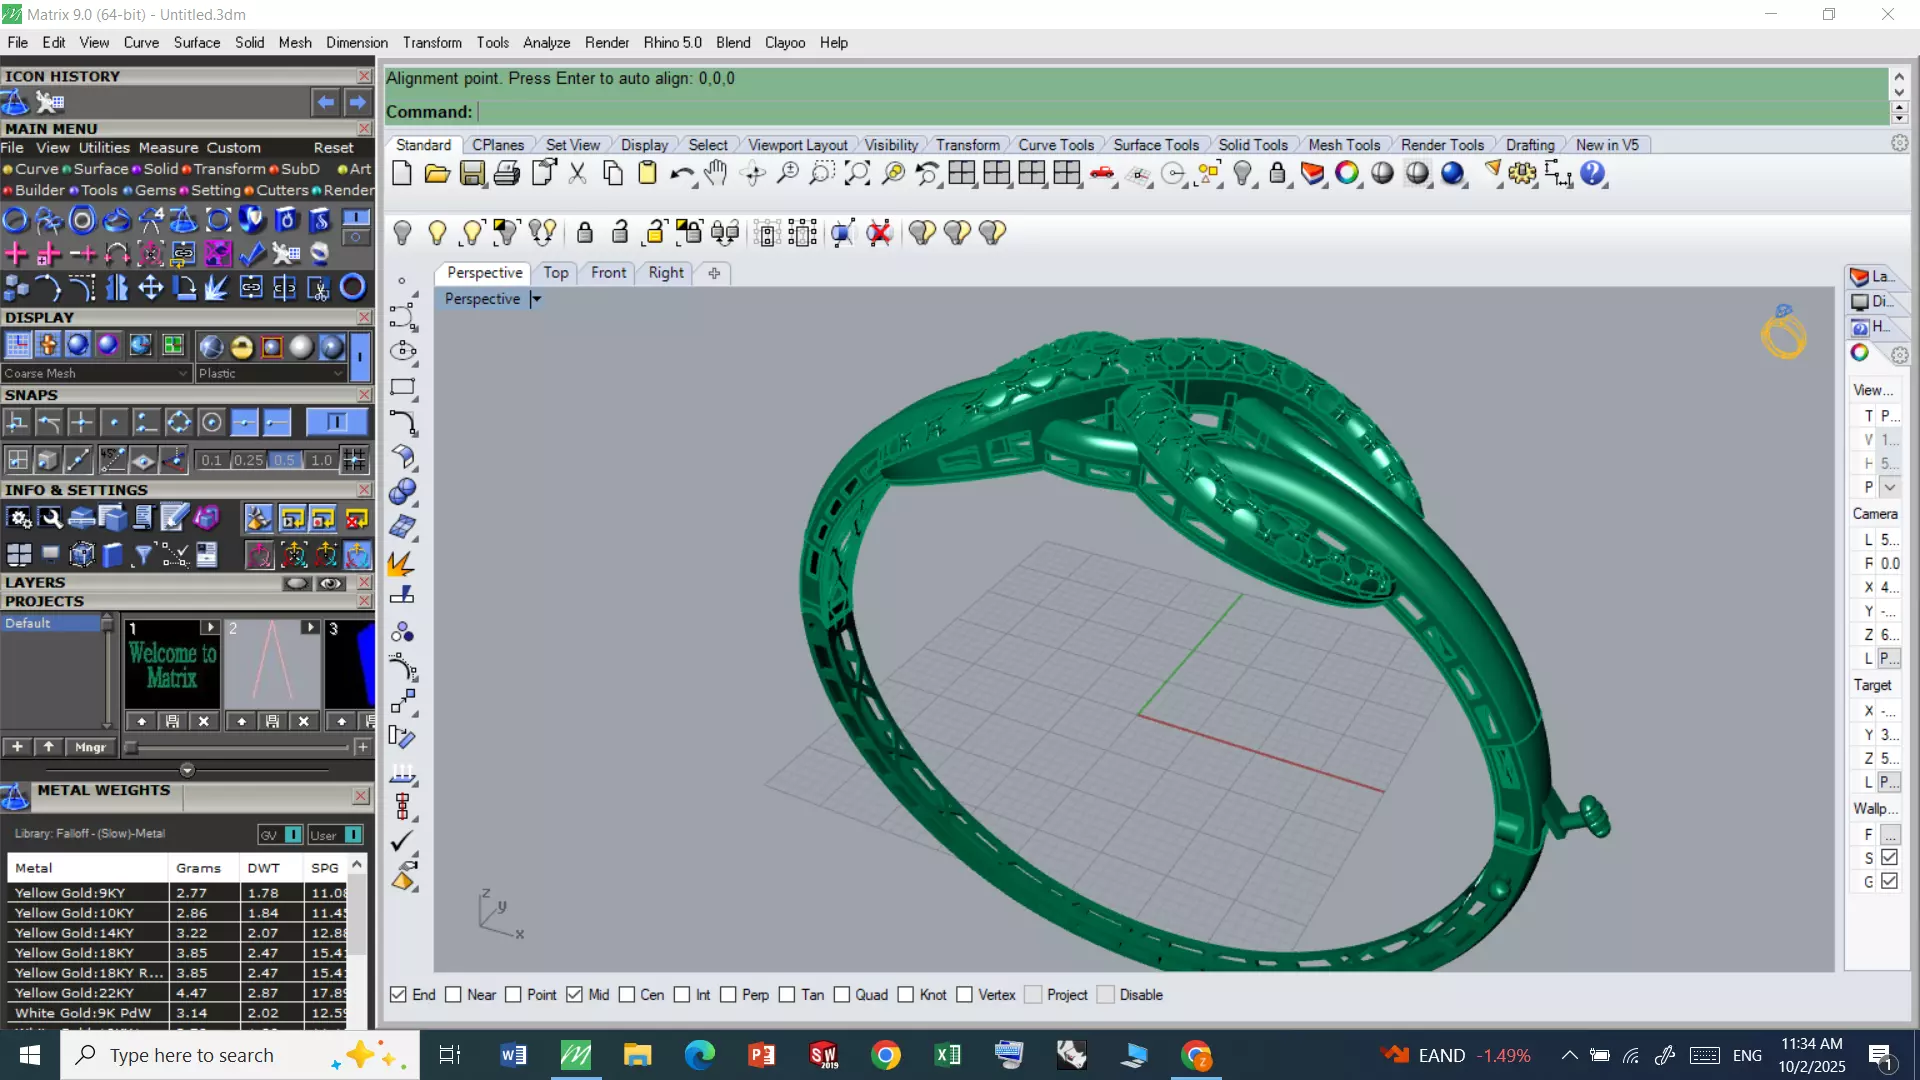Toggle the GV switch in Metal Weights
The height and width of the screenshot is (1080, 1920).
point(293,834)
